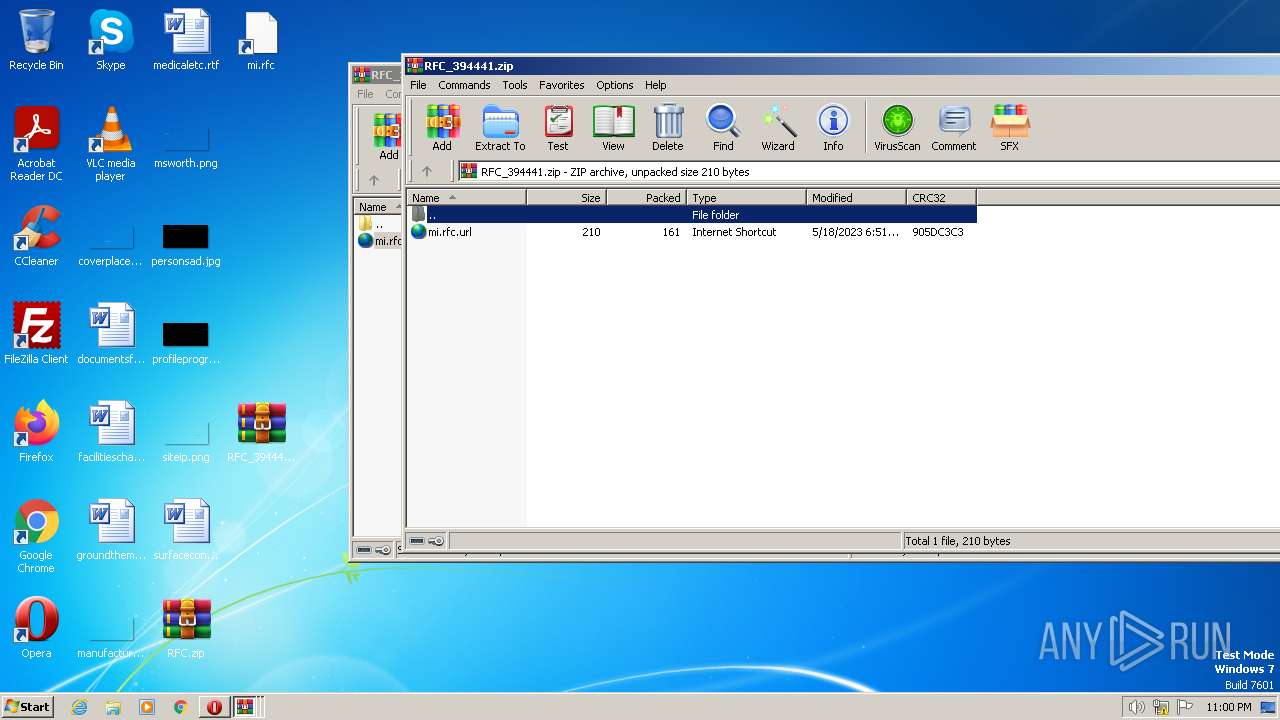The image size is (1280, 720).
Task: Click the Add icon in background RFC window
Action: coord(387,137)
